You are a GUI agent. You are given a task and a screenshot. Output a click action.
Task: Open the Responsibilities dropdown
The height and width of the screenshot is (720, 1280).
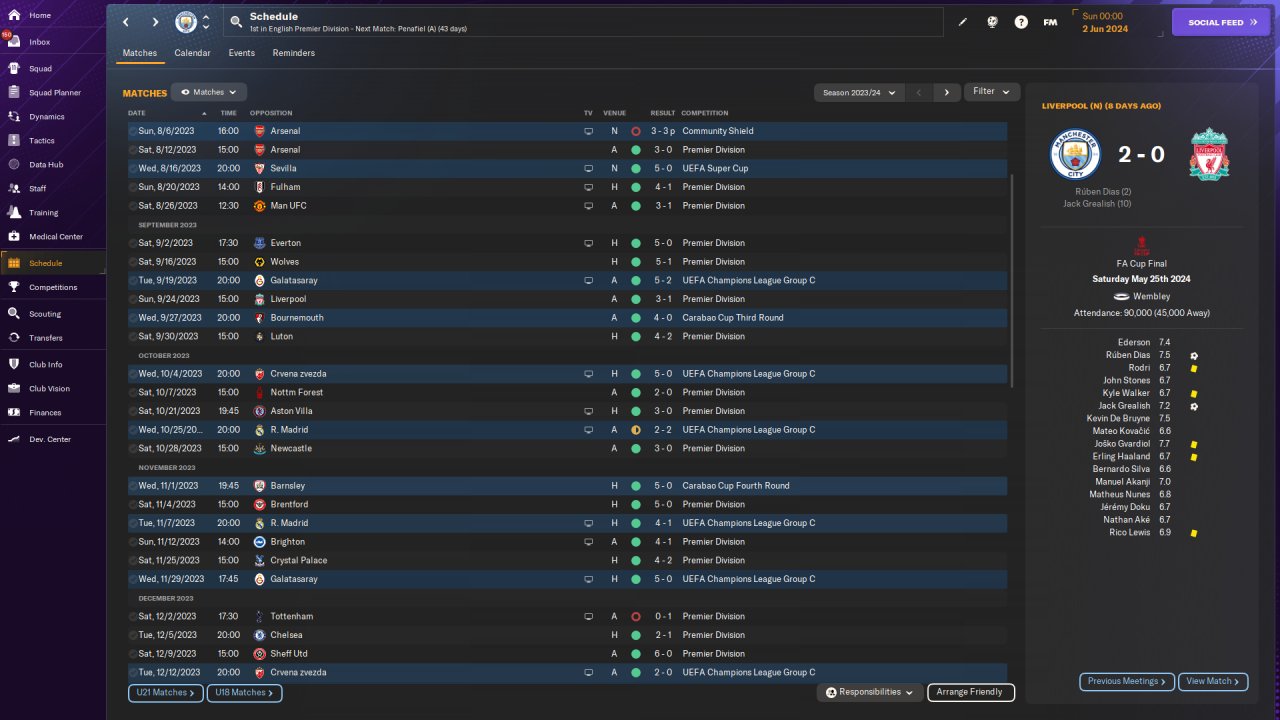click(869, 692)
